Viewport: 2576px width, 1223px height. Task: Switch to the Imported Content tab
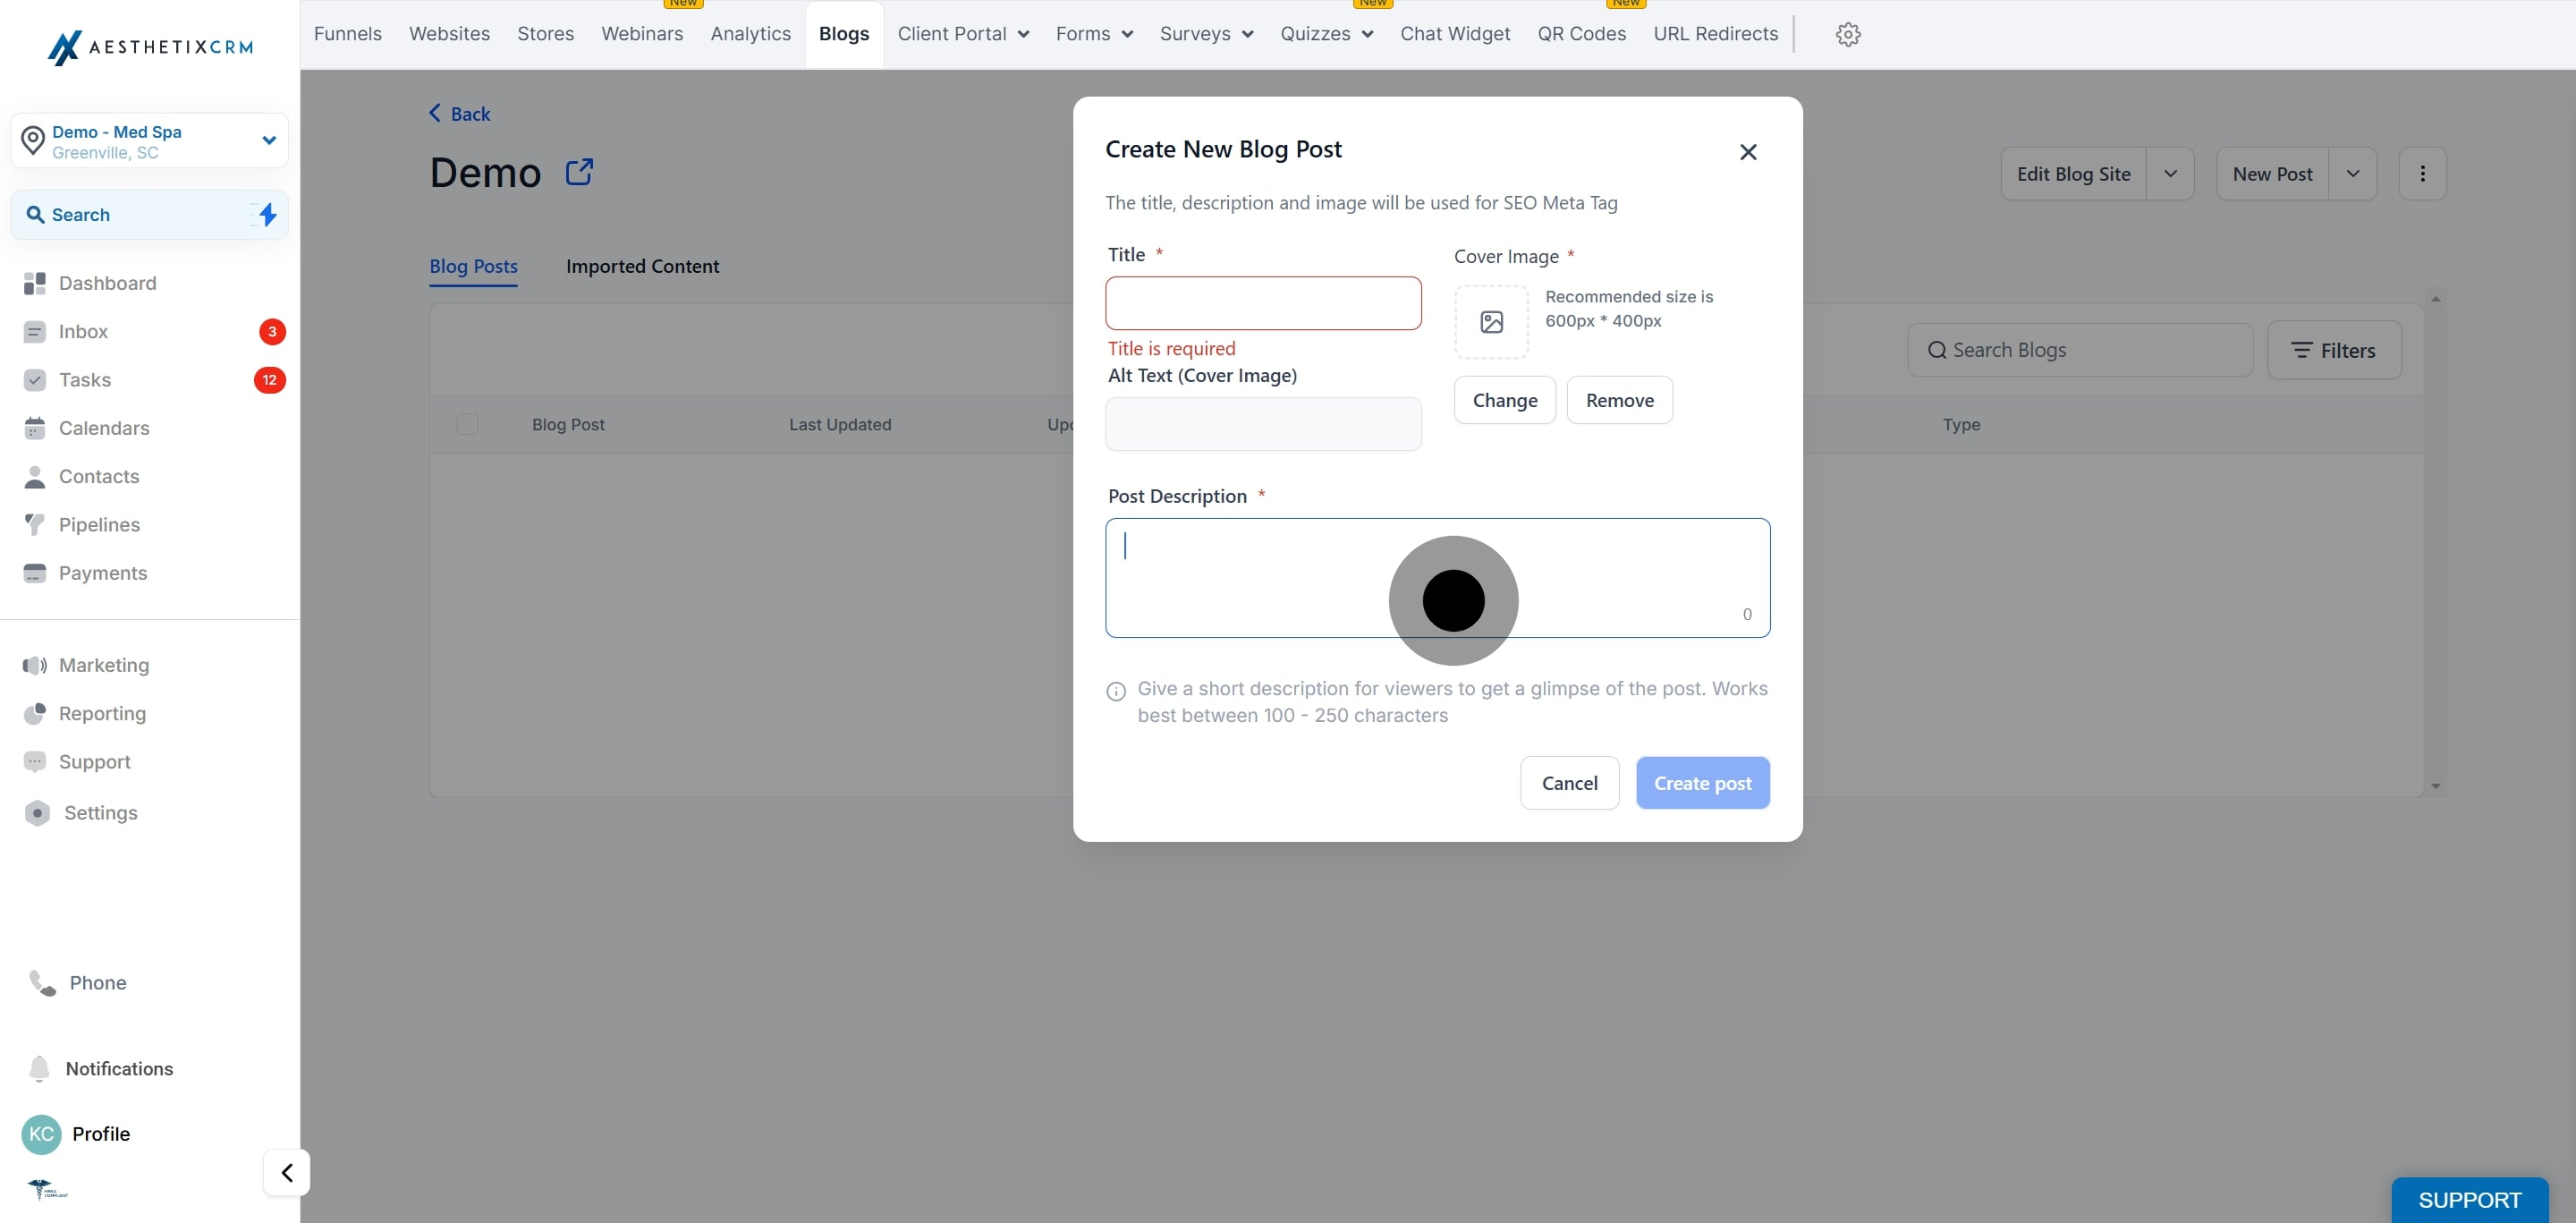pos(642,266)
